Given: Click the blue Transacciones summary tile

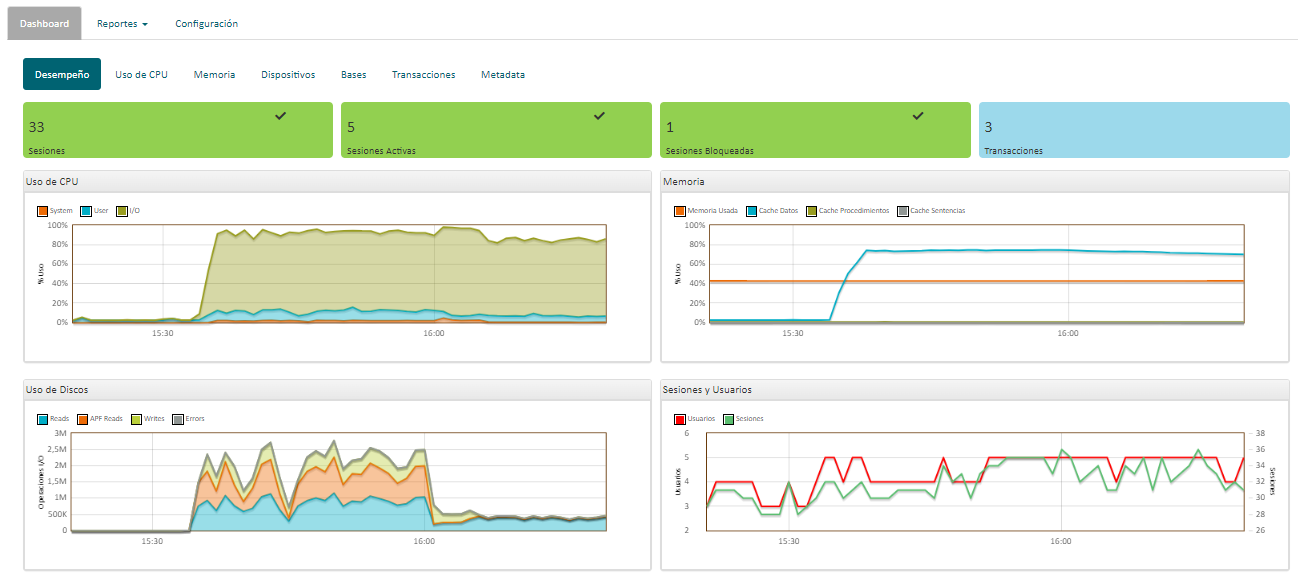Looking at the screenshot, I should [1134, 130].
